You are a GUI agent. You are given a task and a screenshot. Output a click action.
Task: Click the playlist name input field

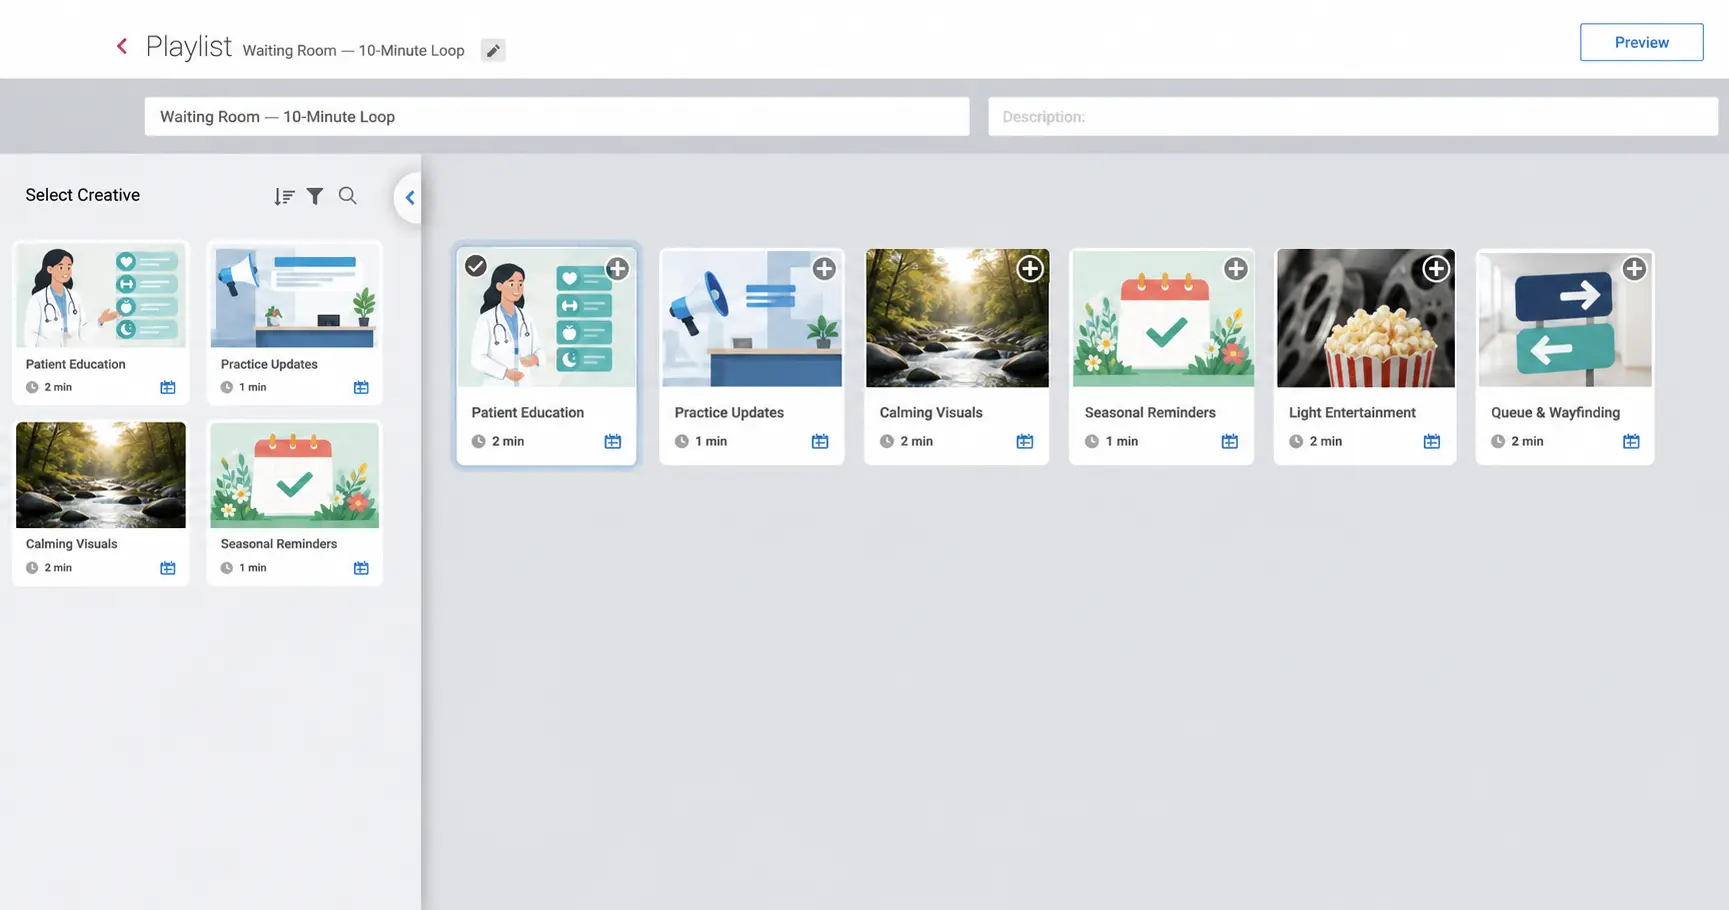pos(557,117)
